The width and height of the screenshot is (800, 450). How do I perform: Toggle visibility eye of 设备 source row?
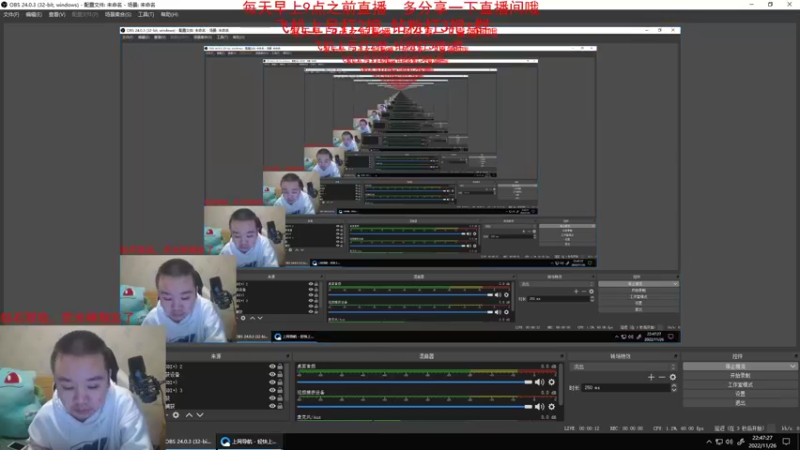(272, 374)
